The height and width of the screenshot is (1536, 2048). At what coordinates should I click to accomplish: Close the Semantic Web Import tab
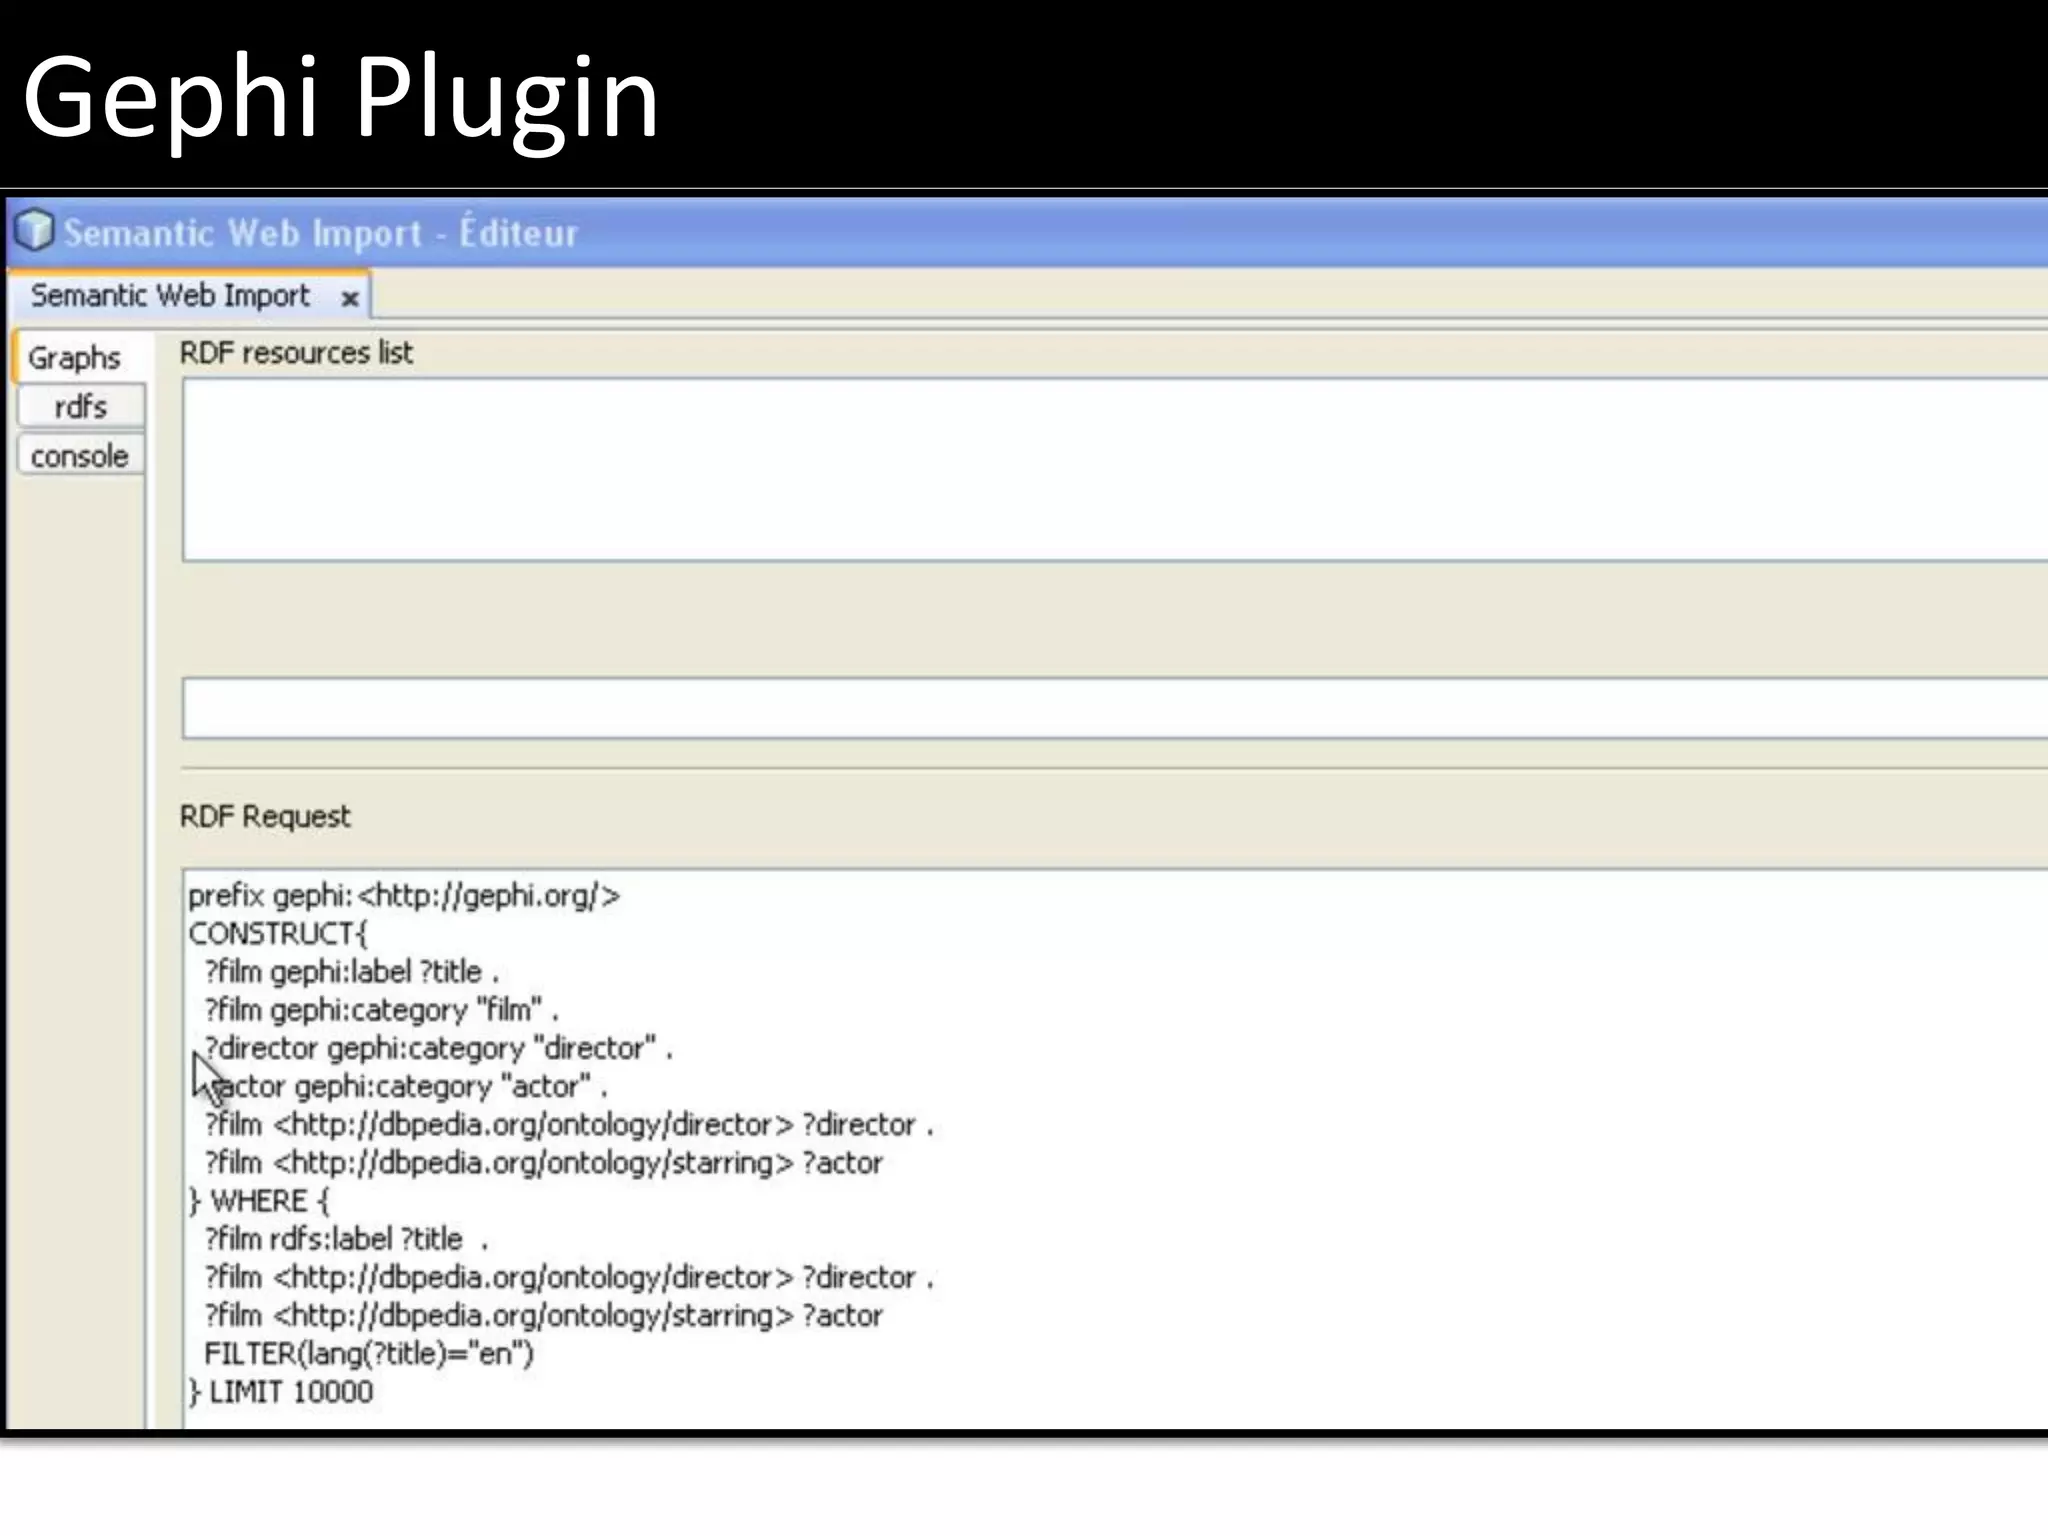coord(350,298)
